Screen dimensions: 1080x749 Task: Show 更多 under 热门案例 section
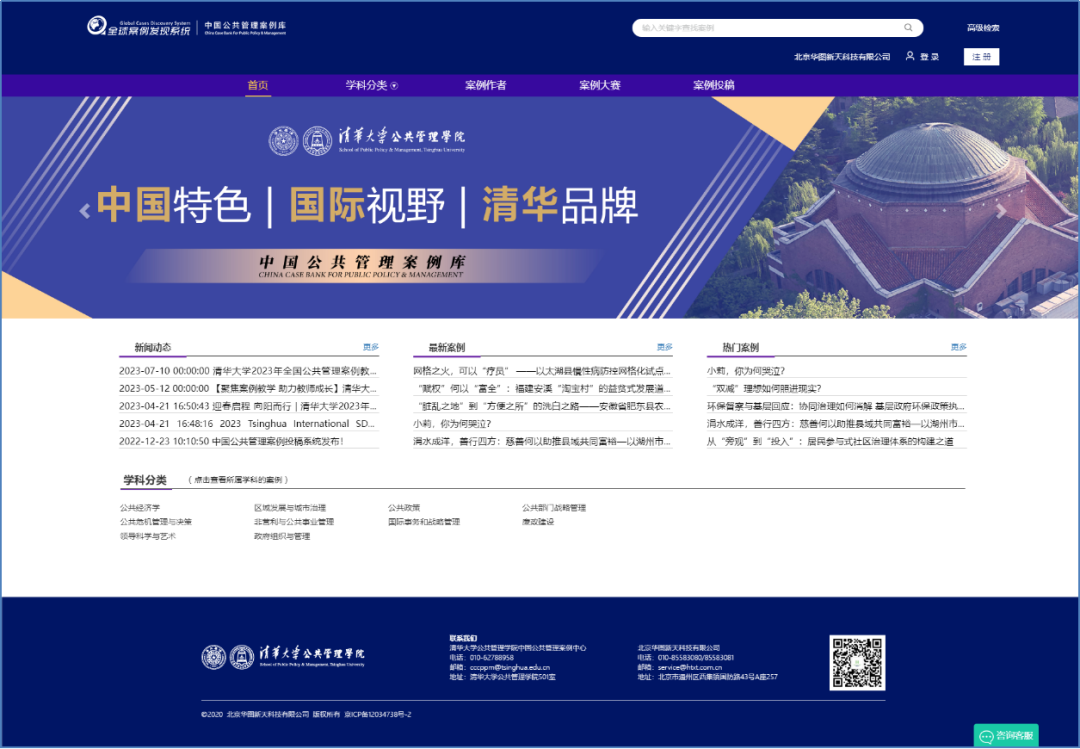coord(958,347)
